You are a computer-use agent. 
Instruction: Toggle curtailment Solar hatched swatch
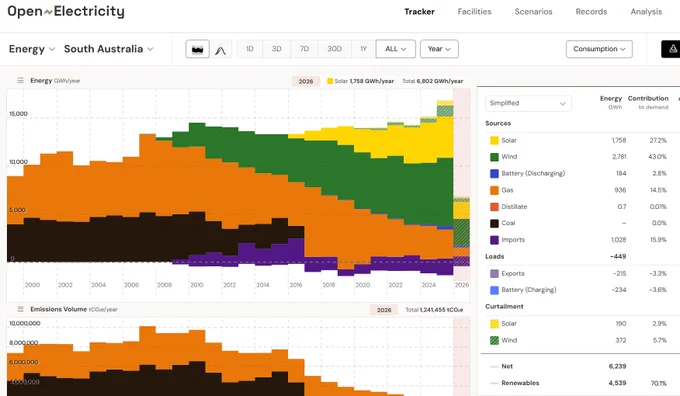494,324
